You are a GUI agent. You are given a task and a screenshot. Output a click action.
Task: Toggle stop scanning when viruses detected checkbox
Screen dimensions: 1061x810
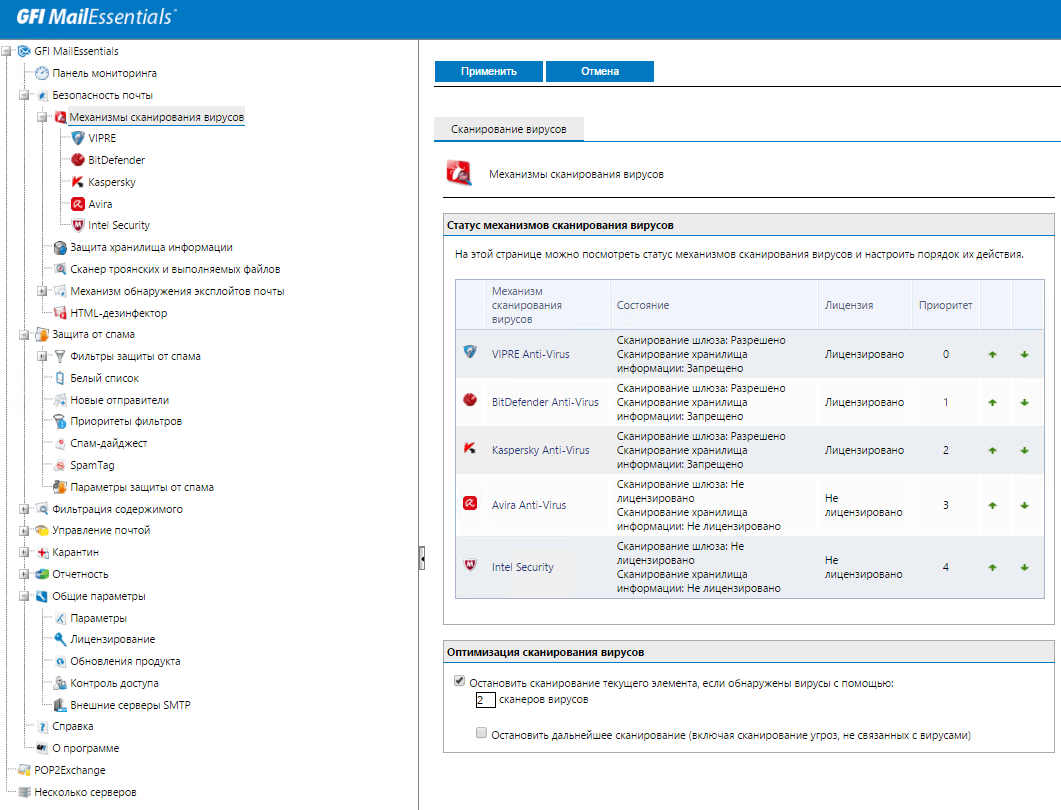[x=459, y=681]
